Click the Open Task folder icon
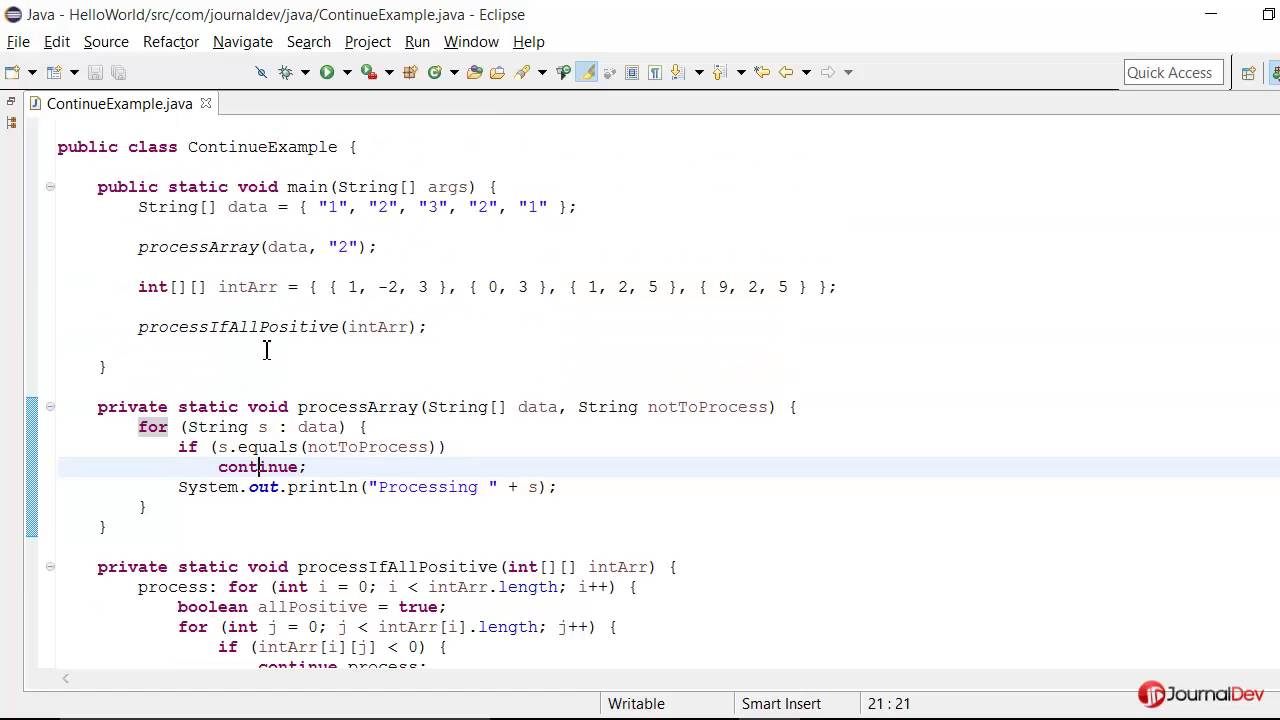The image size is (1280, 720). [x=497, y=72]
